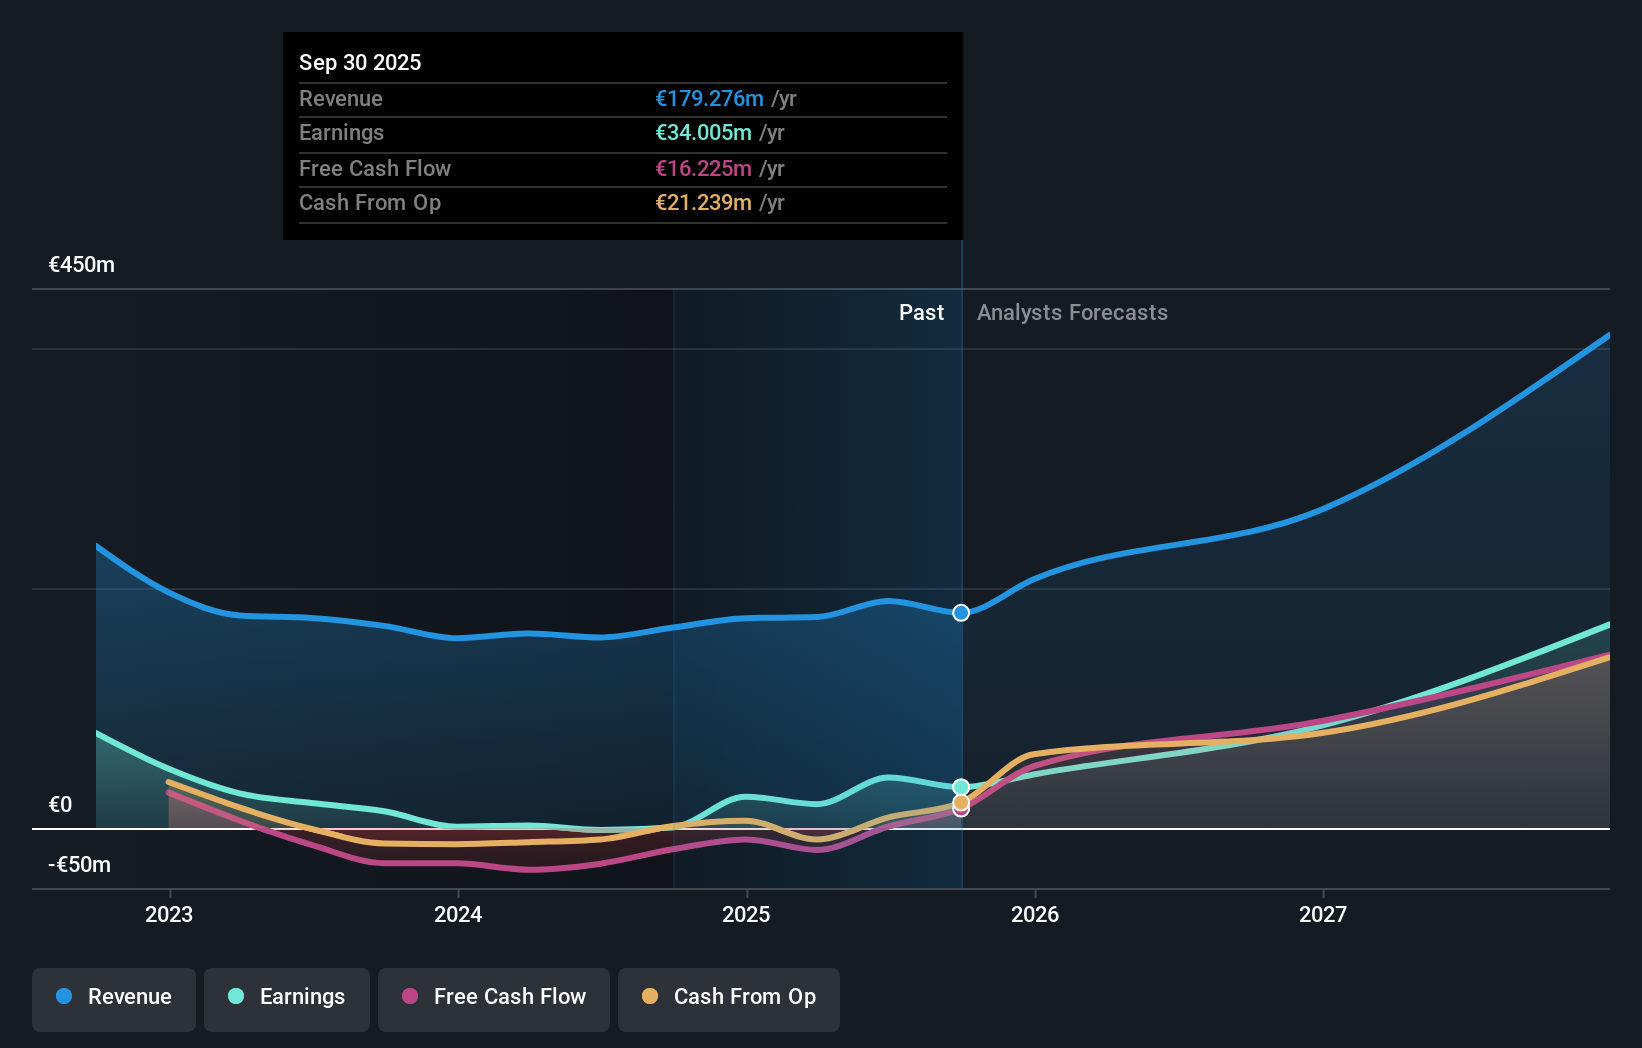Select the orange Cash From Op marker
This screenshot has height=1048, width=1642.
click(960, 803)
